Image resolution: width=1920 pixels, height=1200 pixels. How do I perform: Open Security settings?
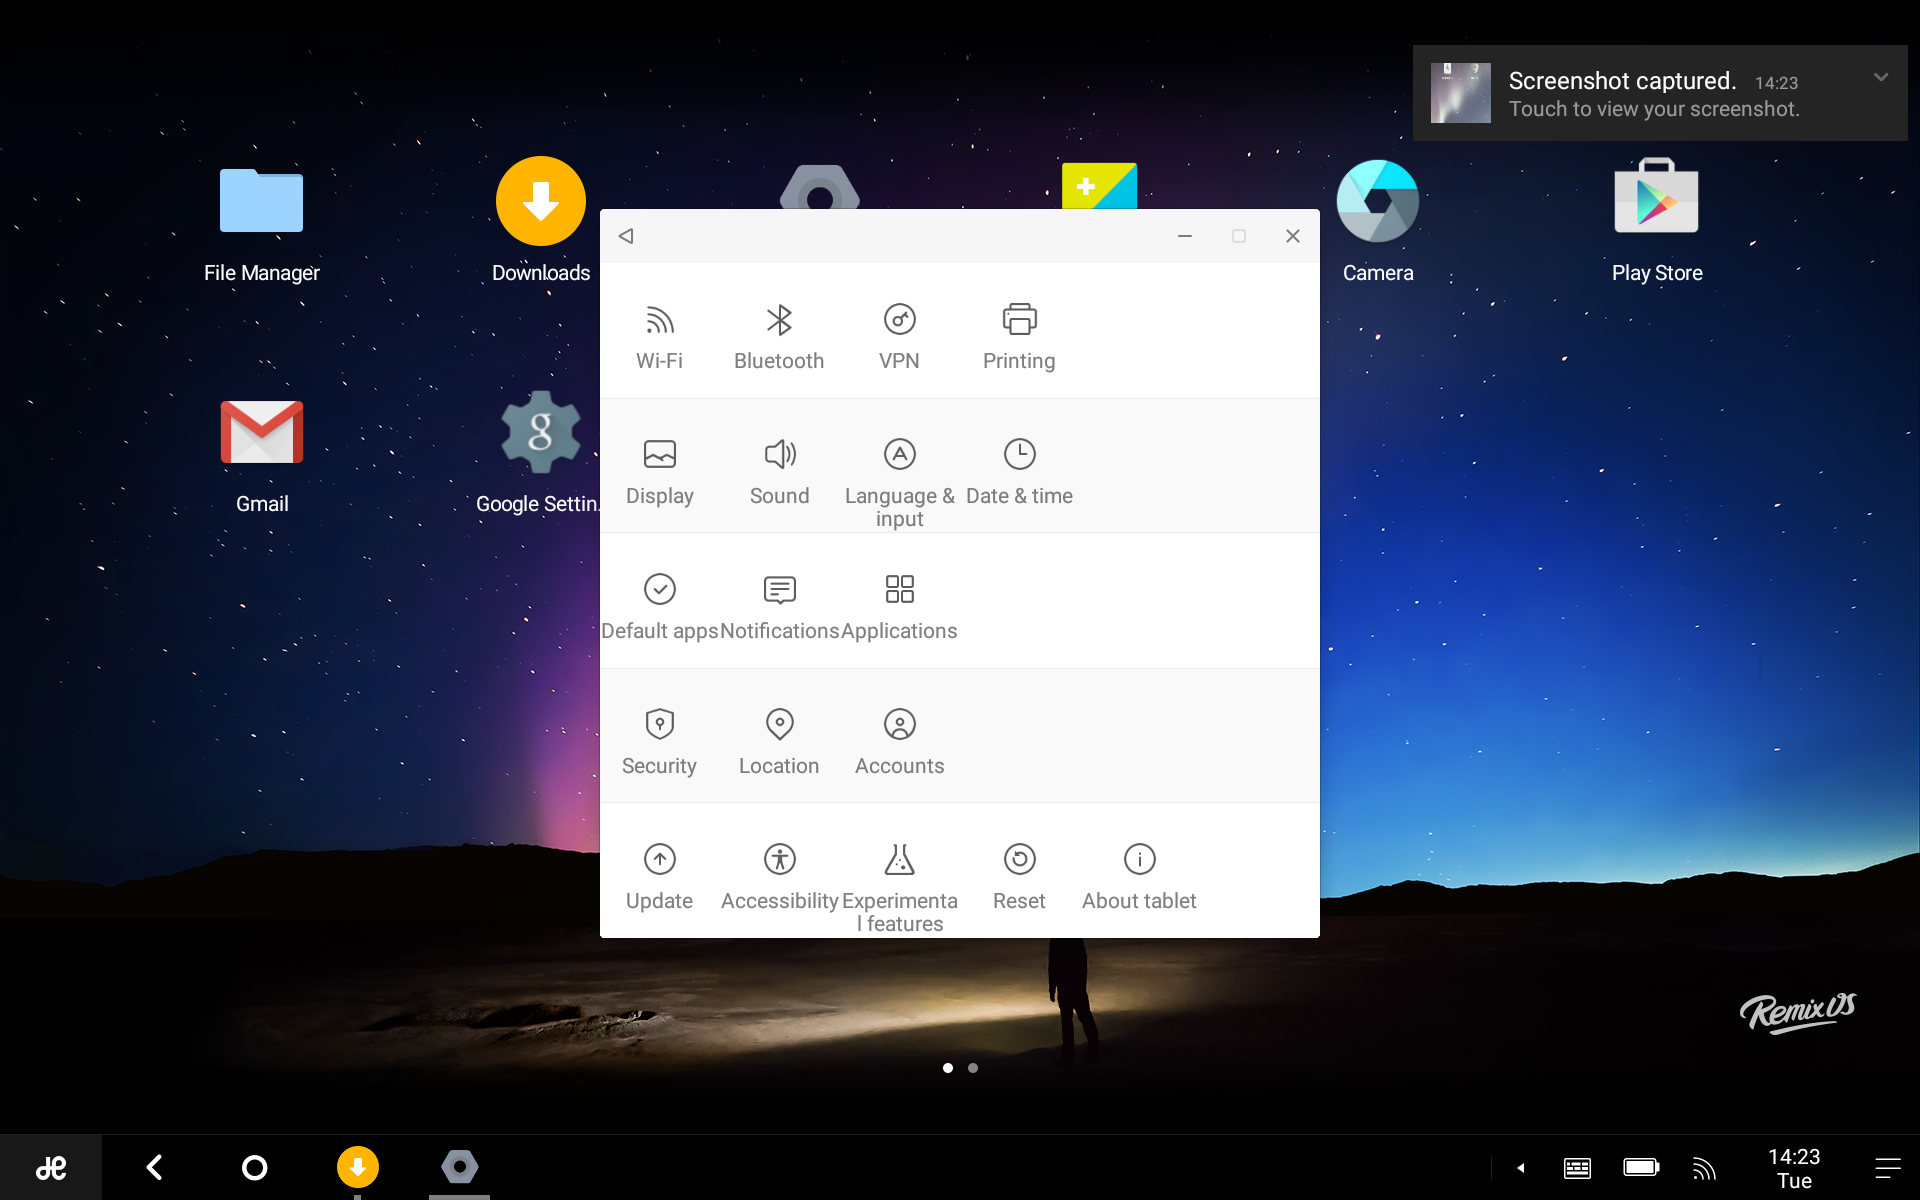pos(659,740)
